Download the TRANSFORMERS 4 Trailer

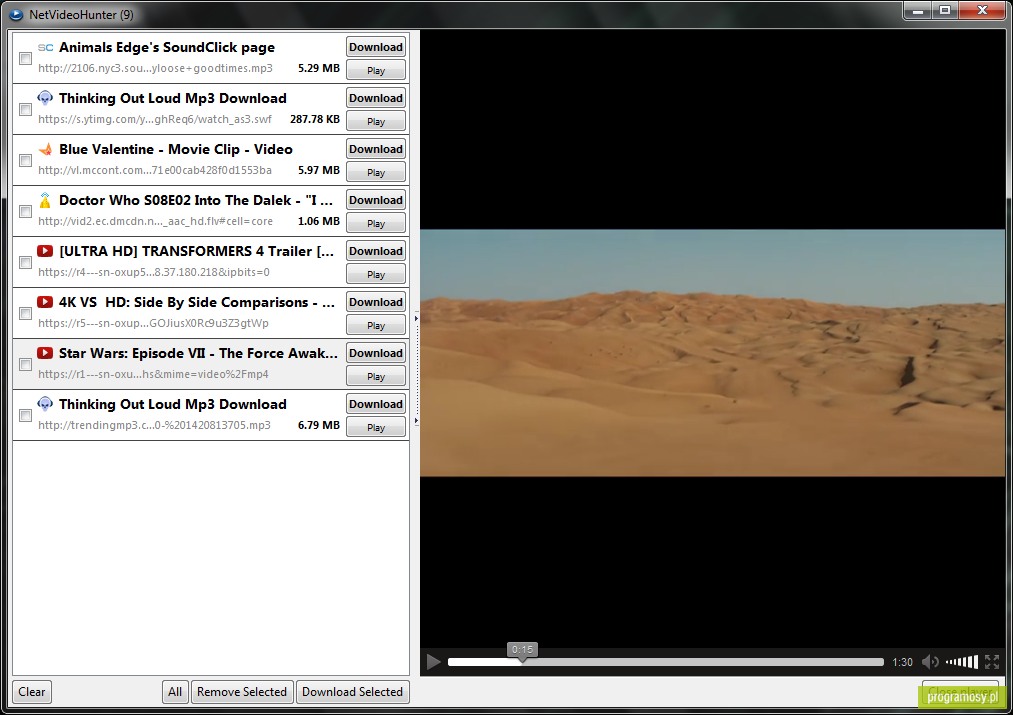click(376, 251)
